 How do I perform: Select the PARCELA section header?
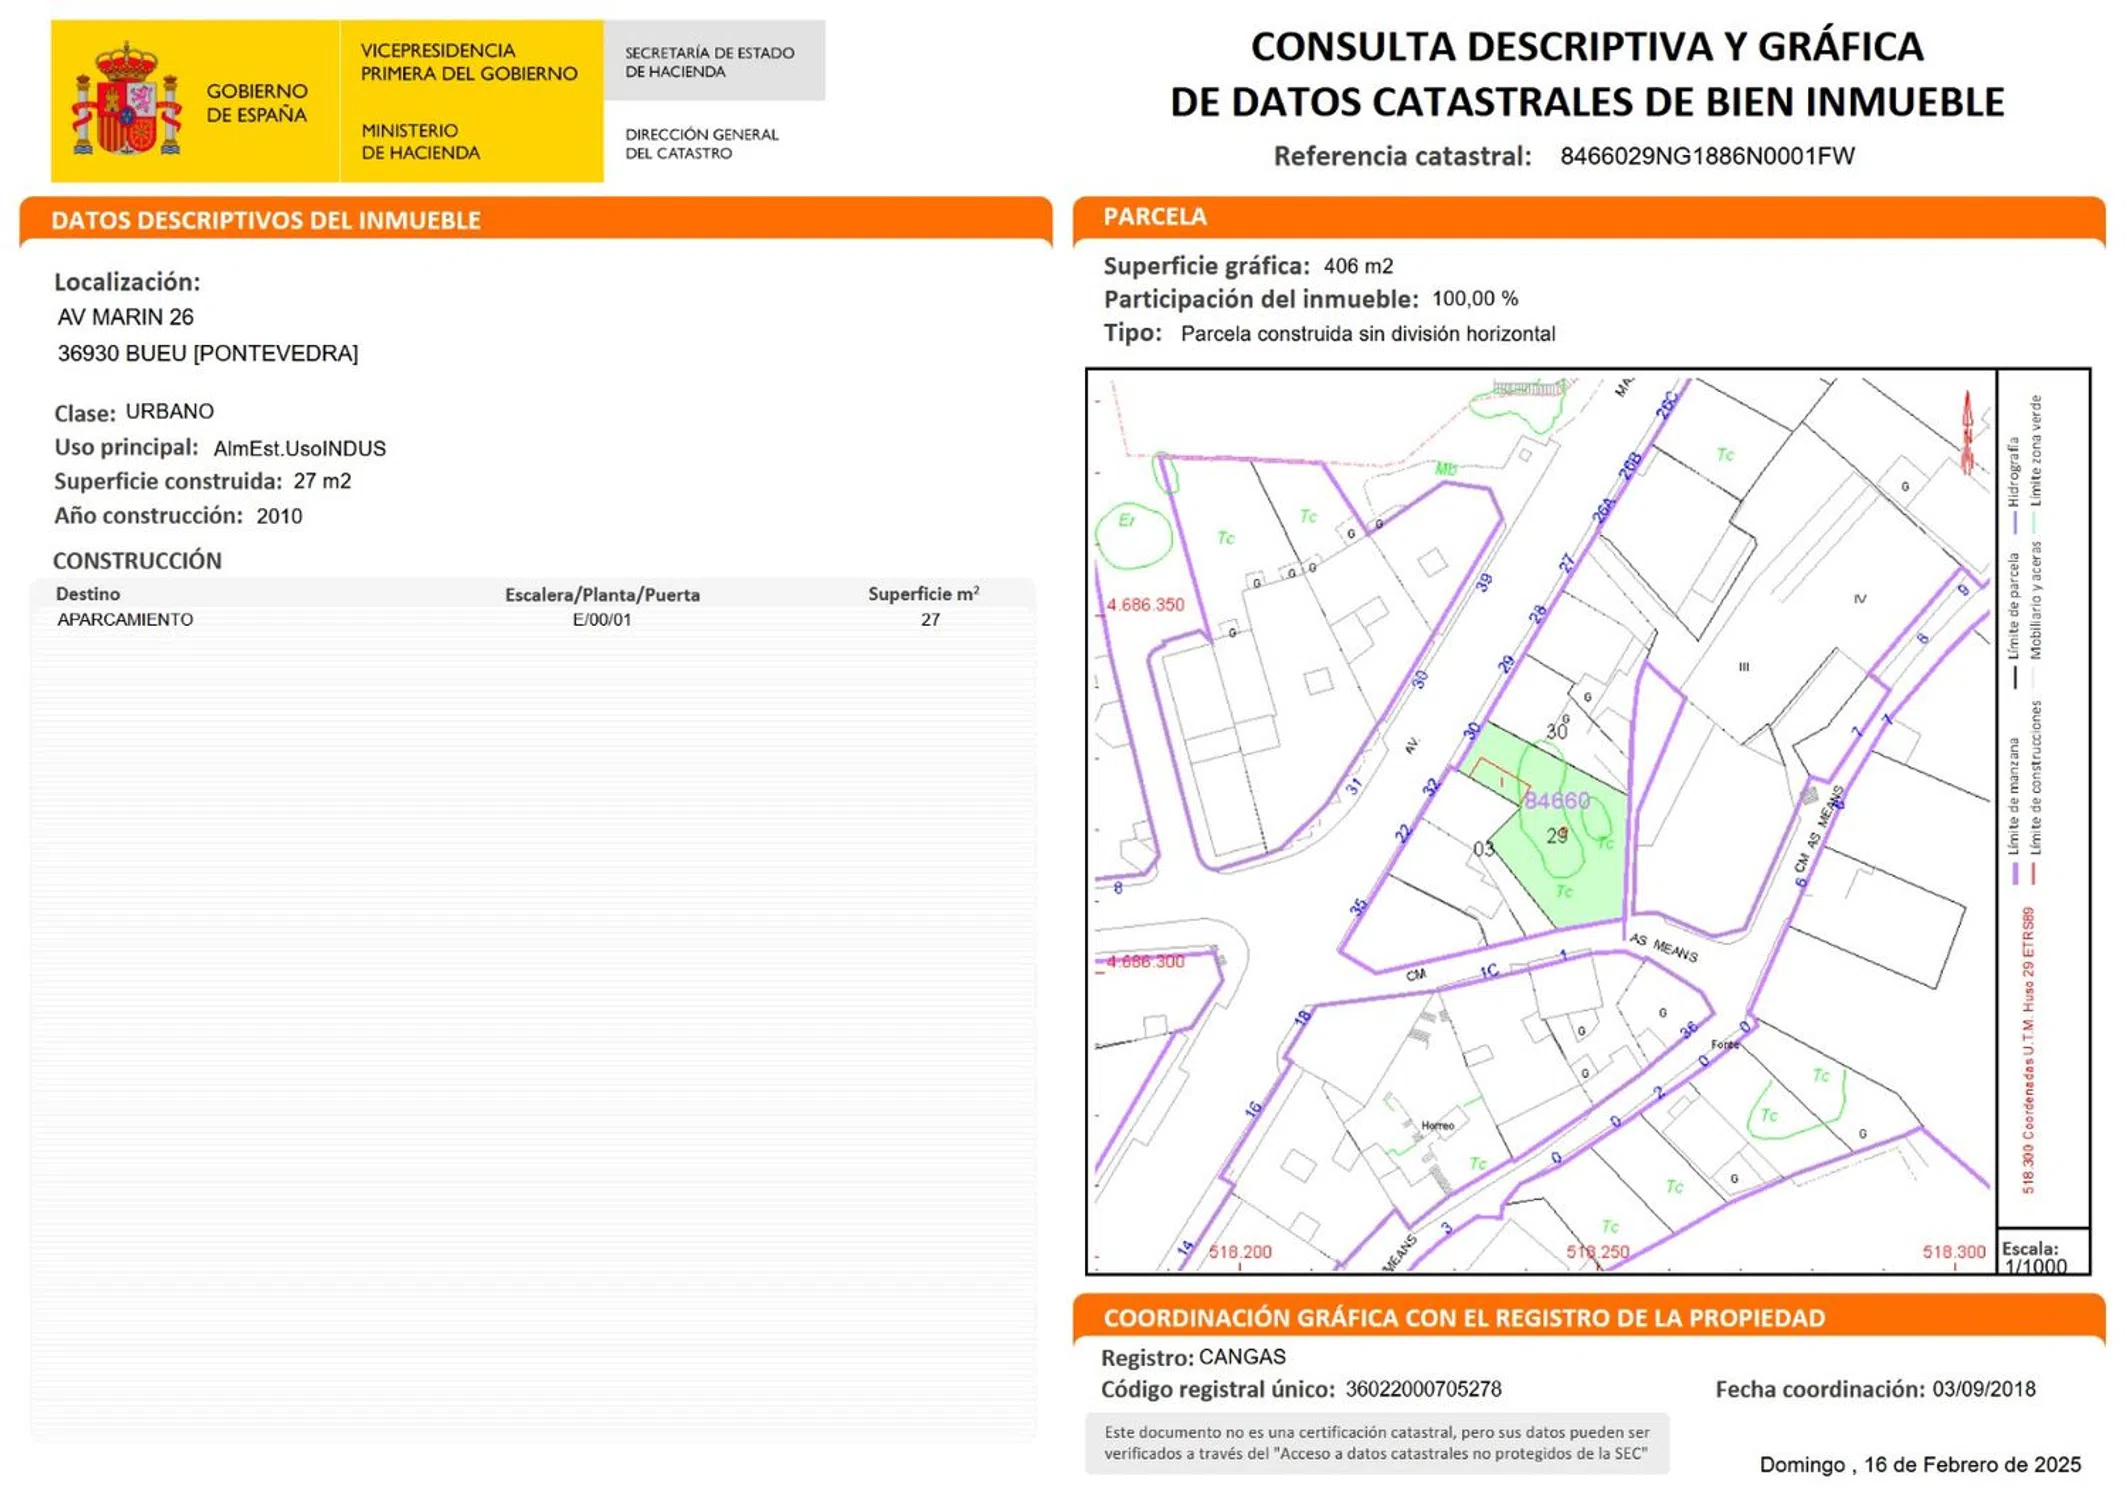pyautogui.click(x=1155, y=217)
